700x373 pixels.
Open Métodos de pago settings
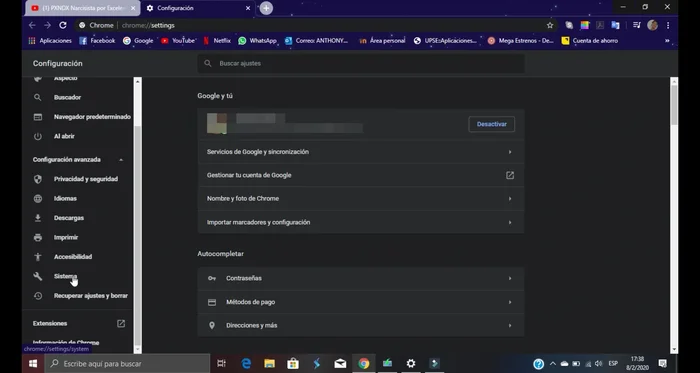click(361, 302)
